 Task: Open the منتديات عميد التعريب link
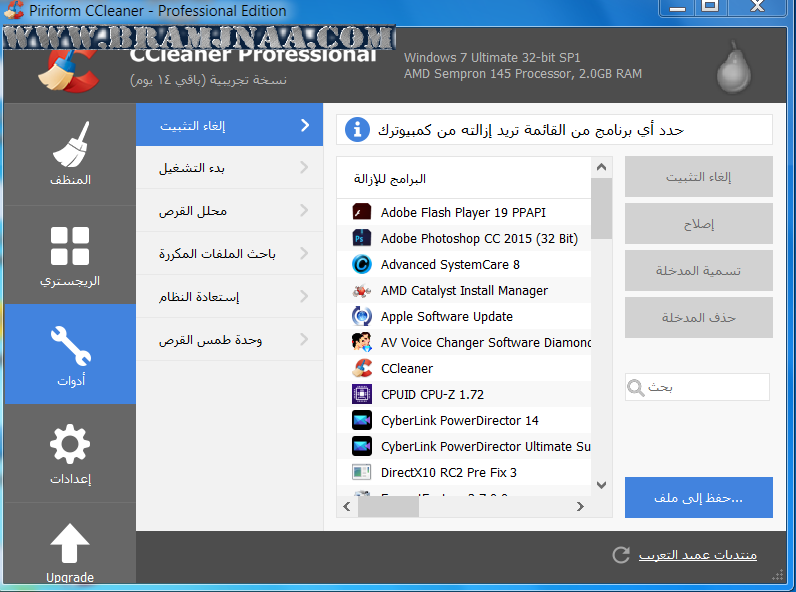[x=698, y=555]
